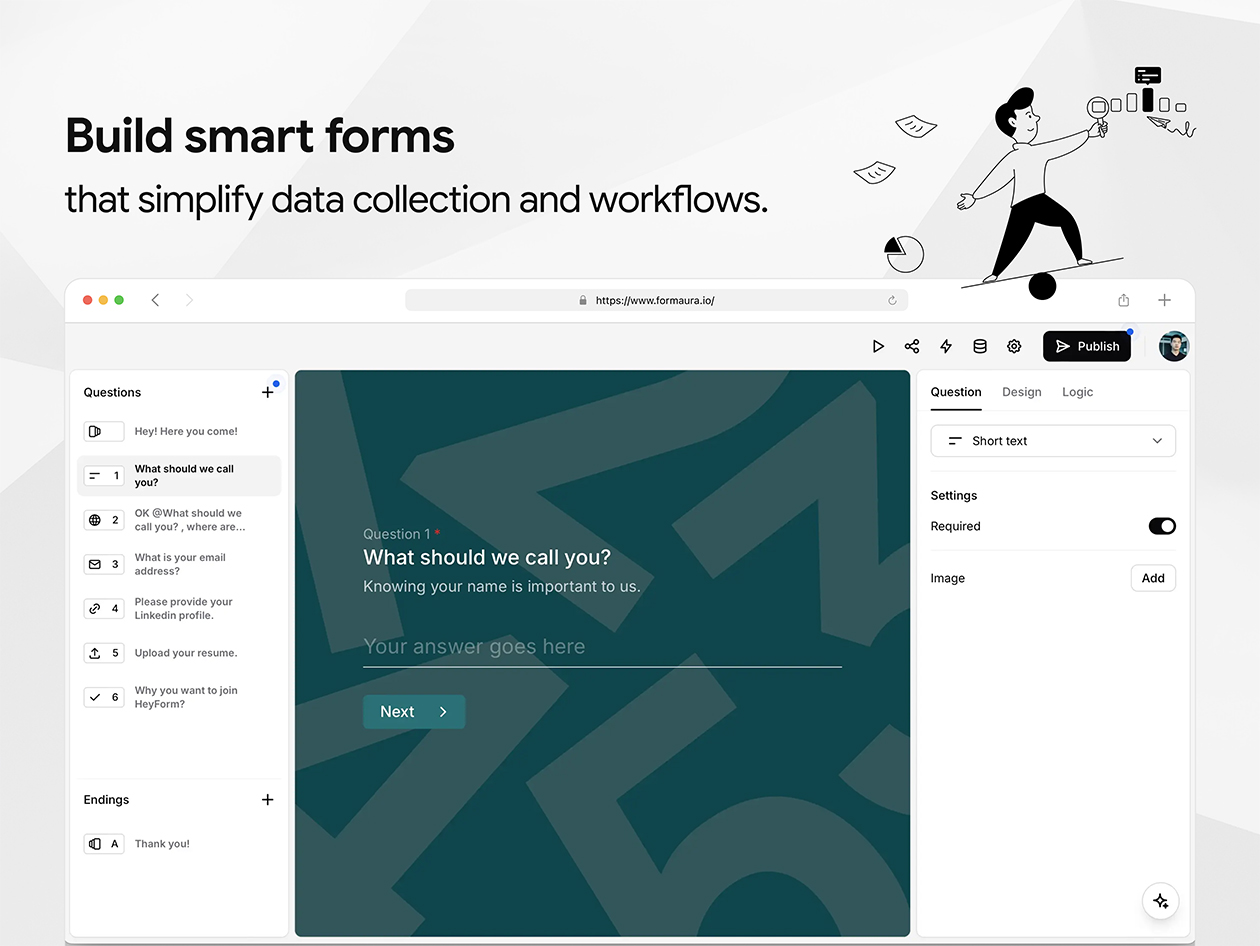
Task: Click the Integrations lightning bolt icon
Action: click(946, 346)
